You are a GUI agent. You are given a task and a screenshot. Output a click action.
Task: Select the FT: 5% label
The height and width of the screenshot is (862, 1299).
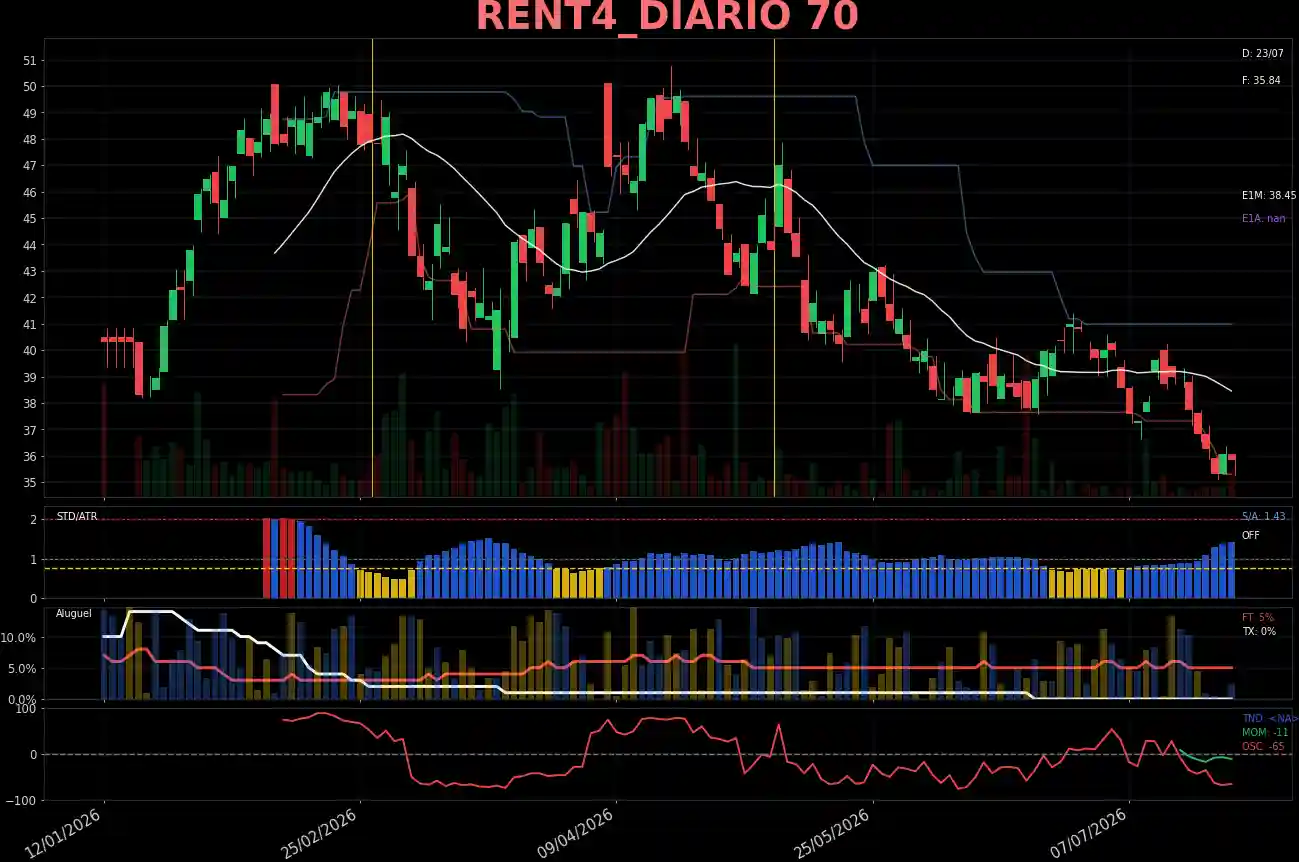[1258, 617]
